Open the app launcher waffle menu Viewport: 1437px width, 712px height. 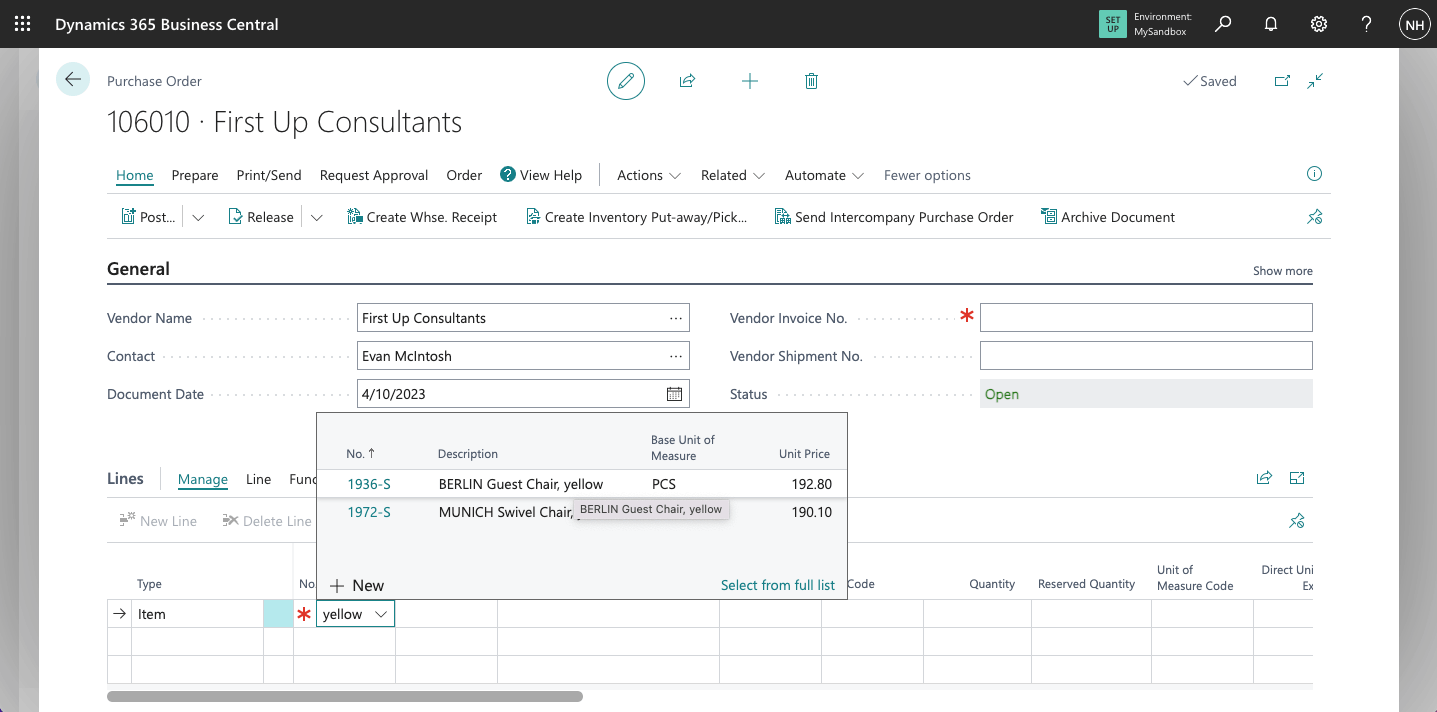coord(22,24)
